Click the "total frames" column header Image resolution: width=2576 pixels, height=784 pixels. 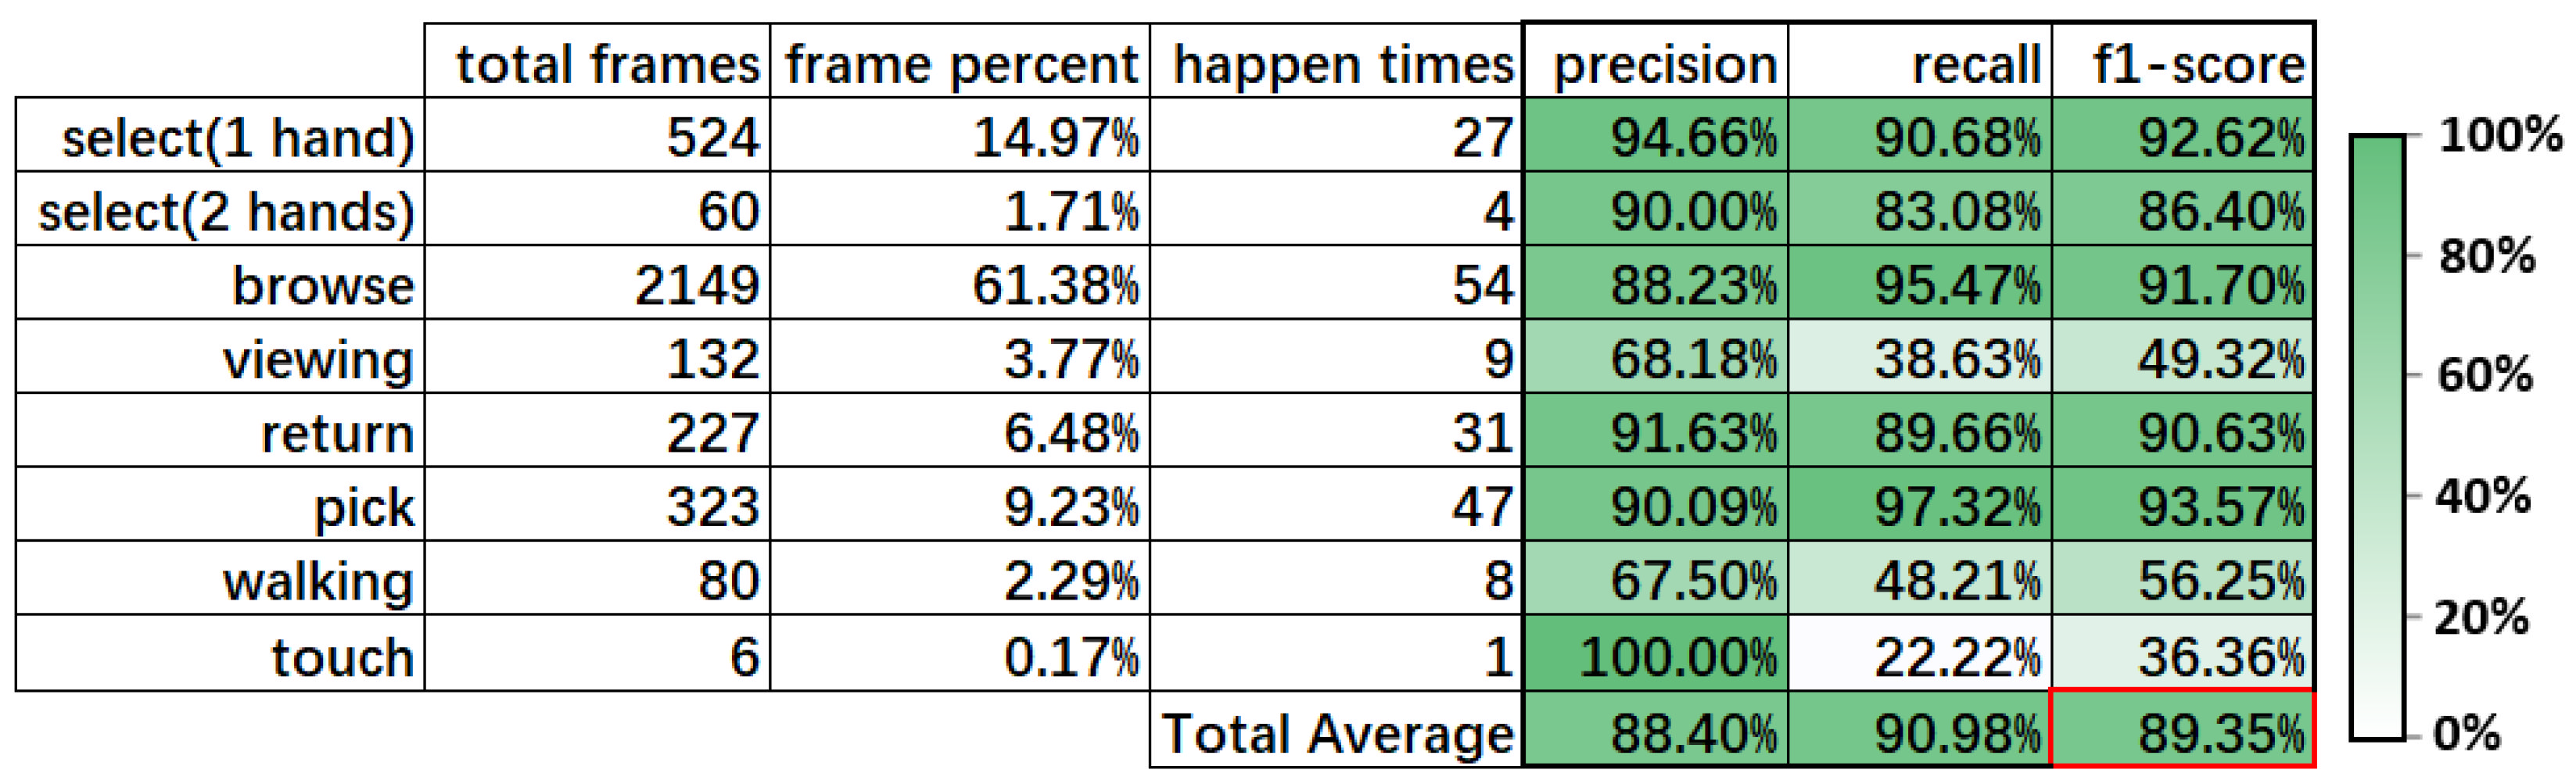[606, 64]
